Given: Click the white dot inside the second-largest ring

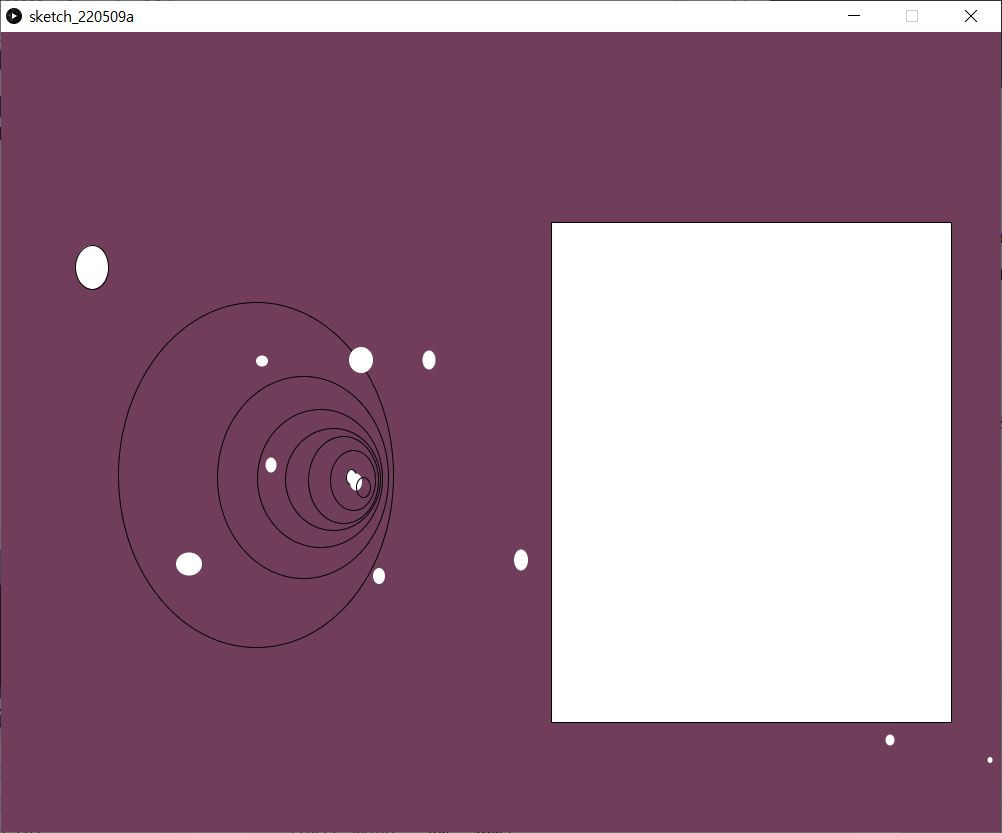Looking at the screenshot, I should [x=271, y=465].
